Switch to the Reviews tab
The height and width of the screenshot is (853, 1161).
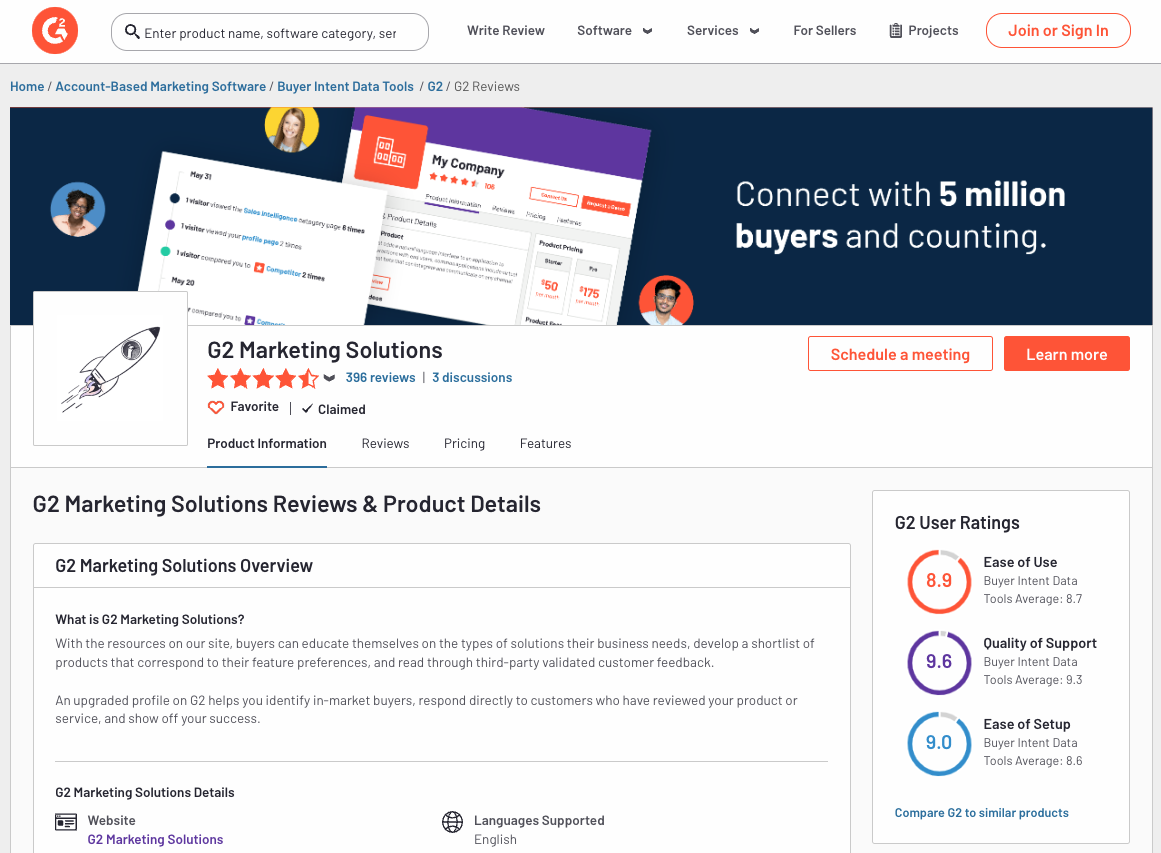pyautogui.click(x=385, y=444)
